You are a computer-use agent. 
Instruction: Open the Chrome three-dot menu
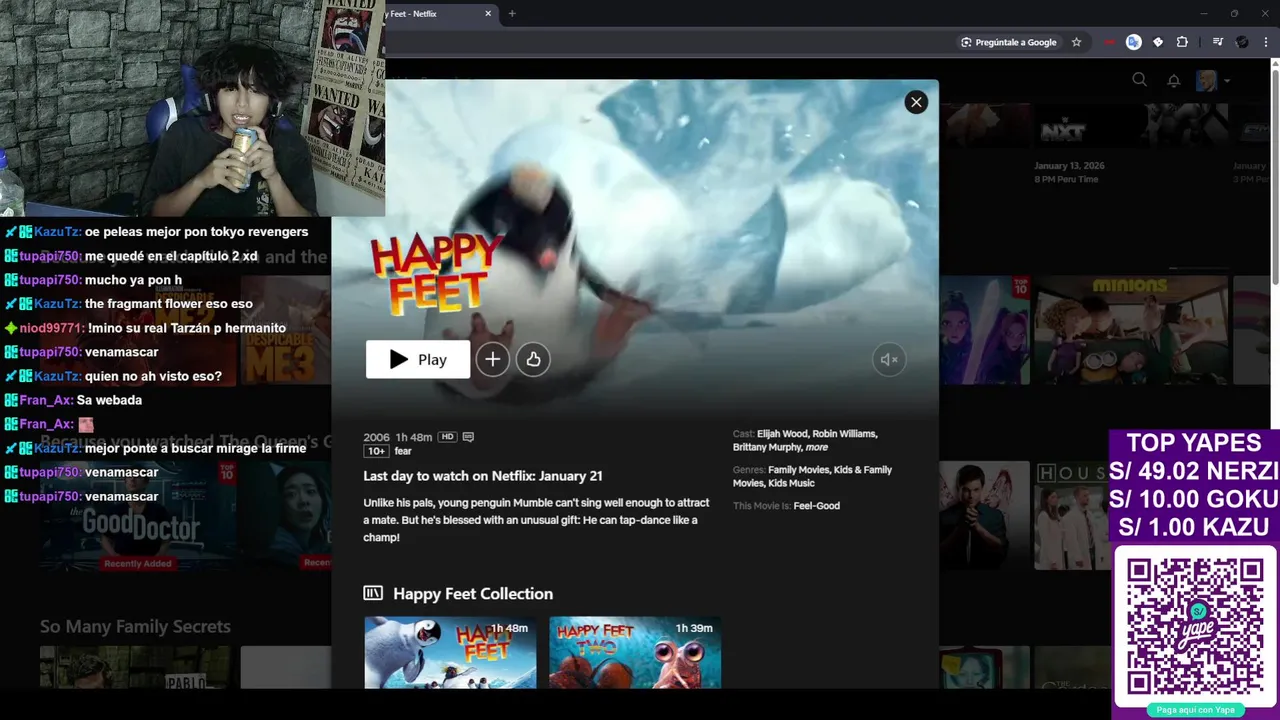[x=1266, y=42]
